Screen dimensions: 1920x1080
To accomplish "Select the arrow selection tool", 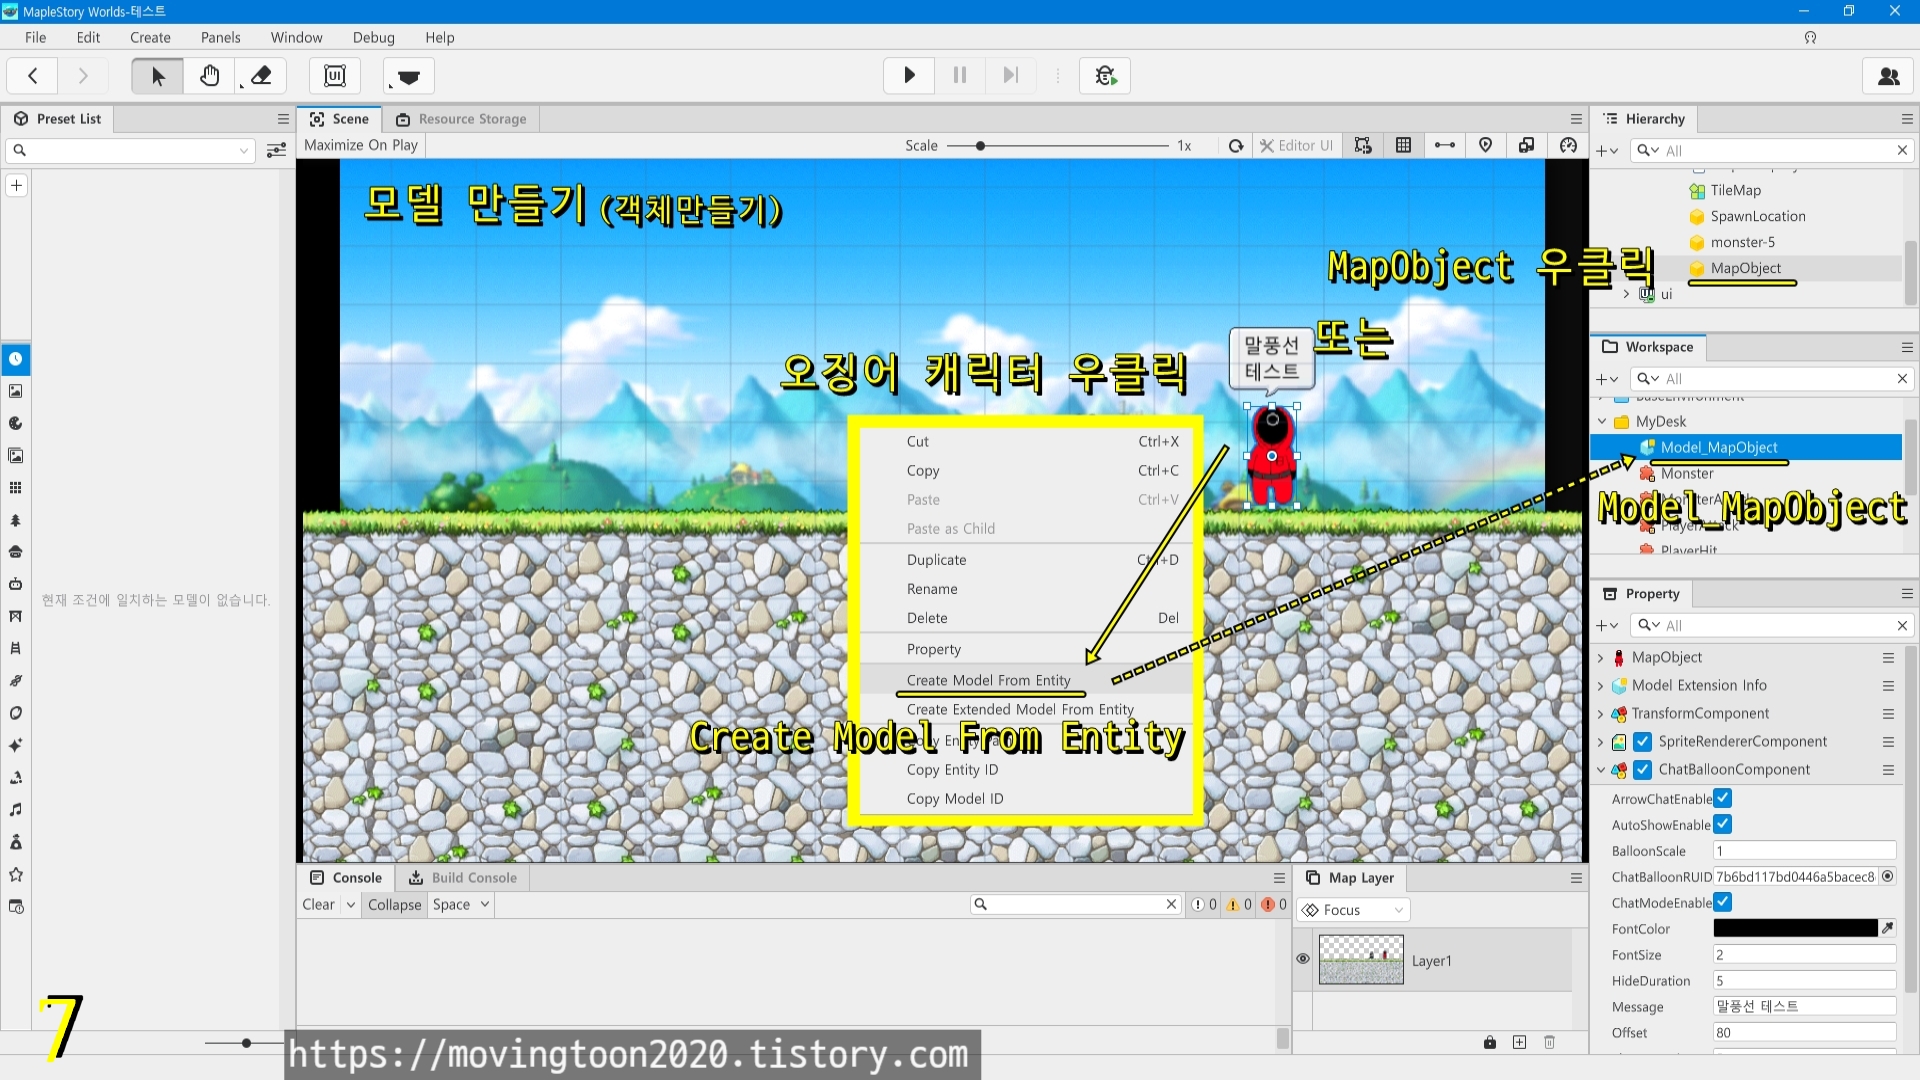I will [158, 76].
